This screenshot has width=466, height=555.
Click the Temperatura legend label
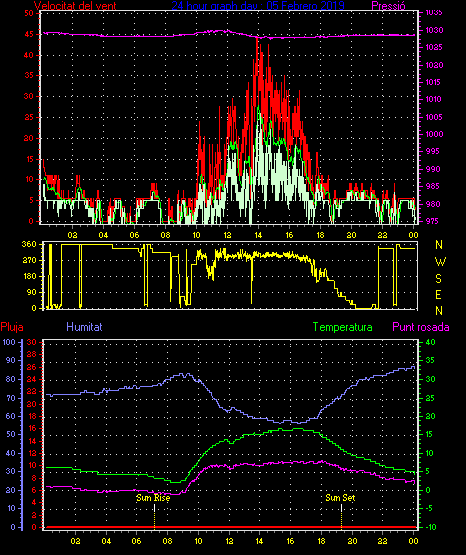coord(343,327)
